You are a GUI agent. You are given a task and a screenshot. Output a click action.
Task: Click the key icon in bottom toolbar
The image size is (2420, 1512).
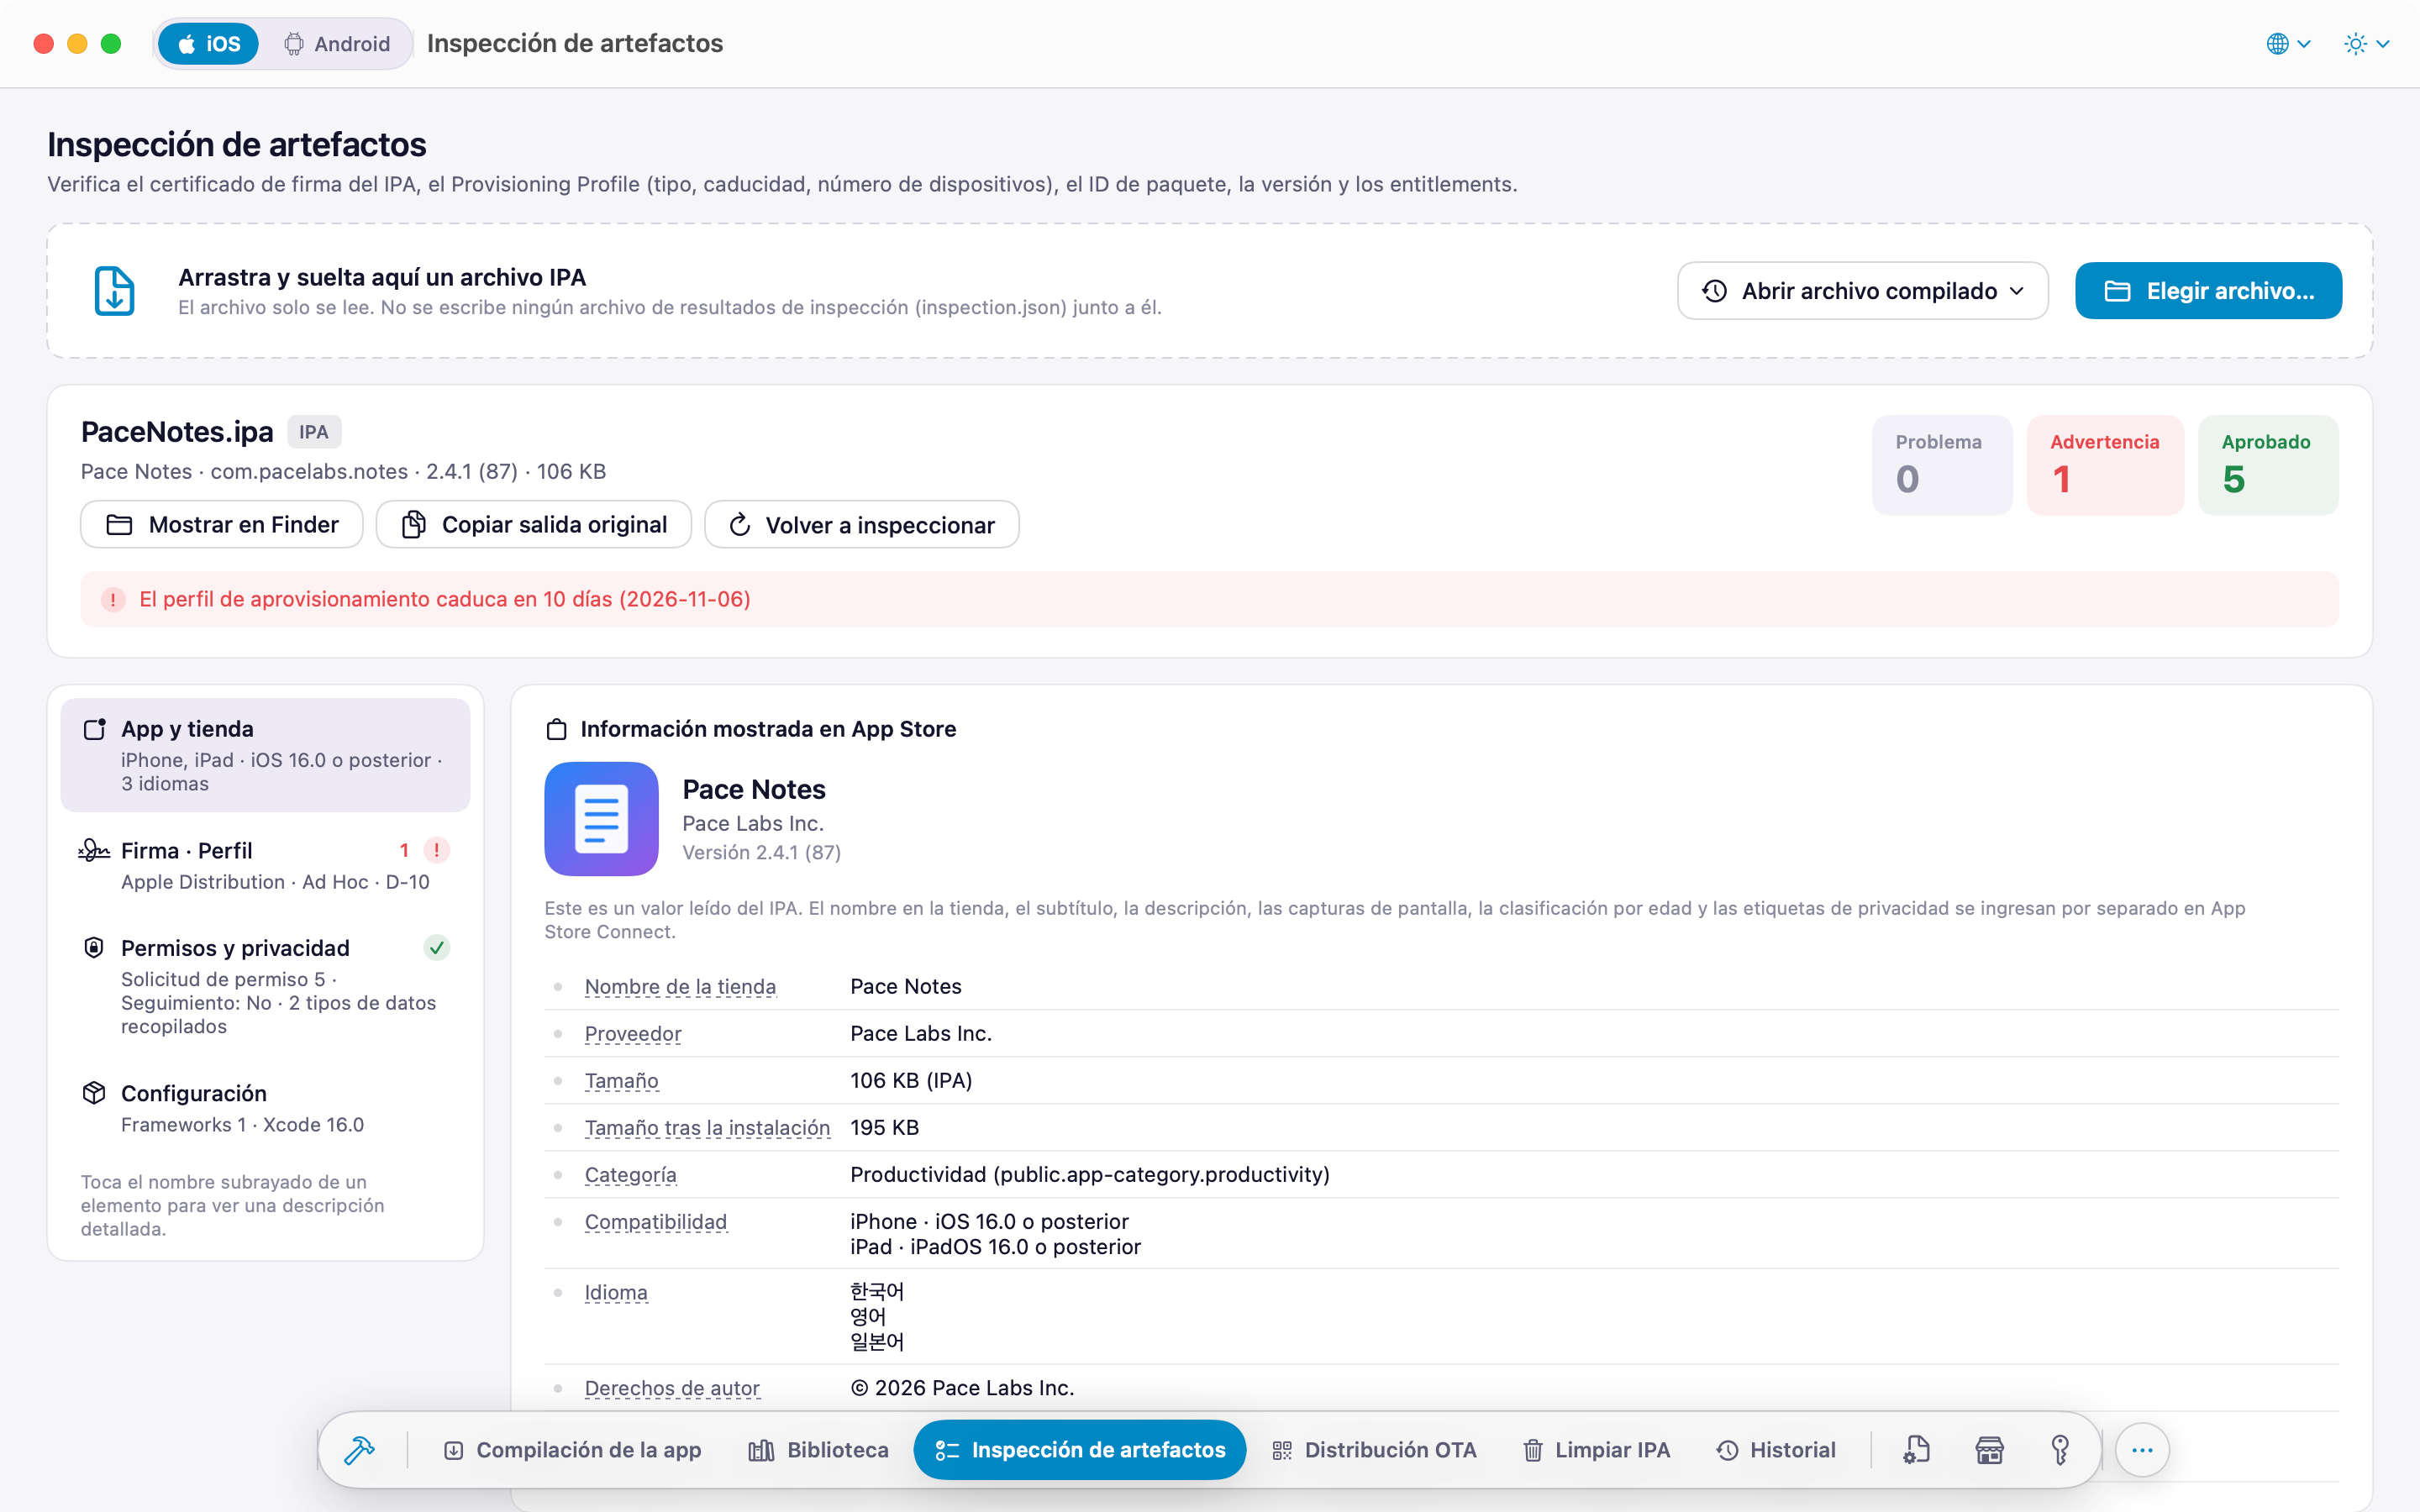click(x=2060, y=1449)
